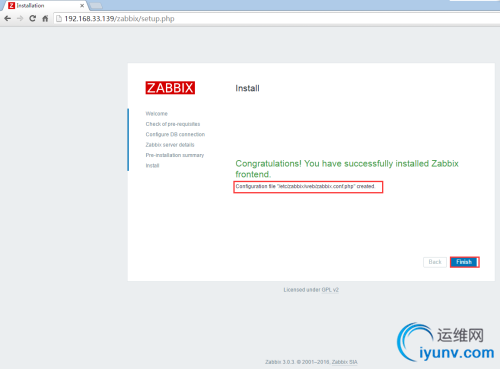Select Pre-installation summary step

[175, 155]
